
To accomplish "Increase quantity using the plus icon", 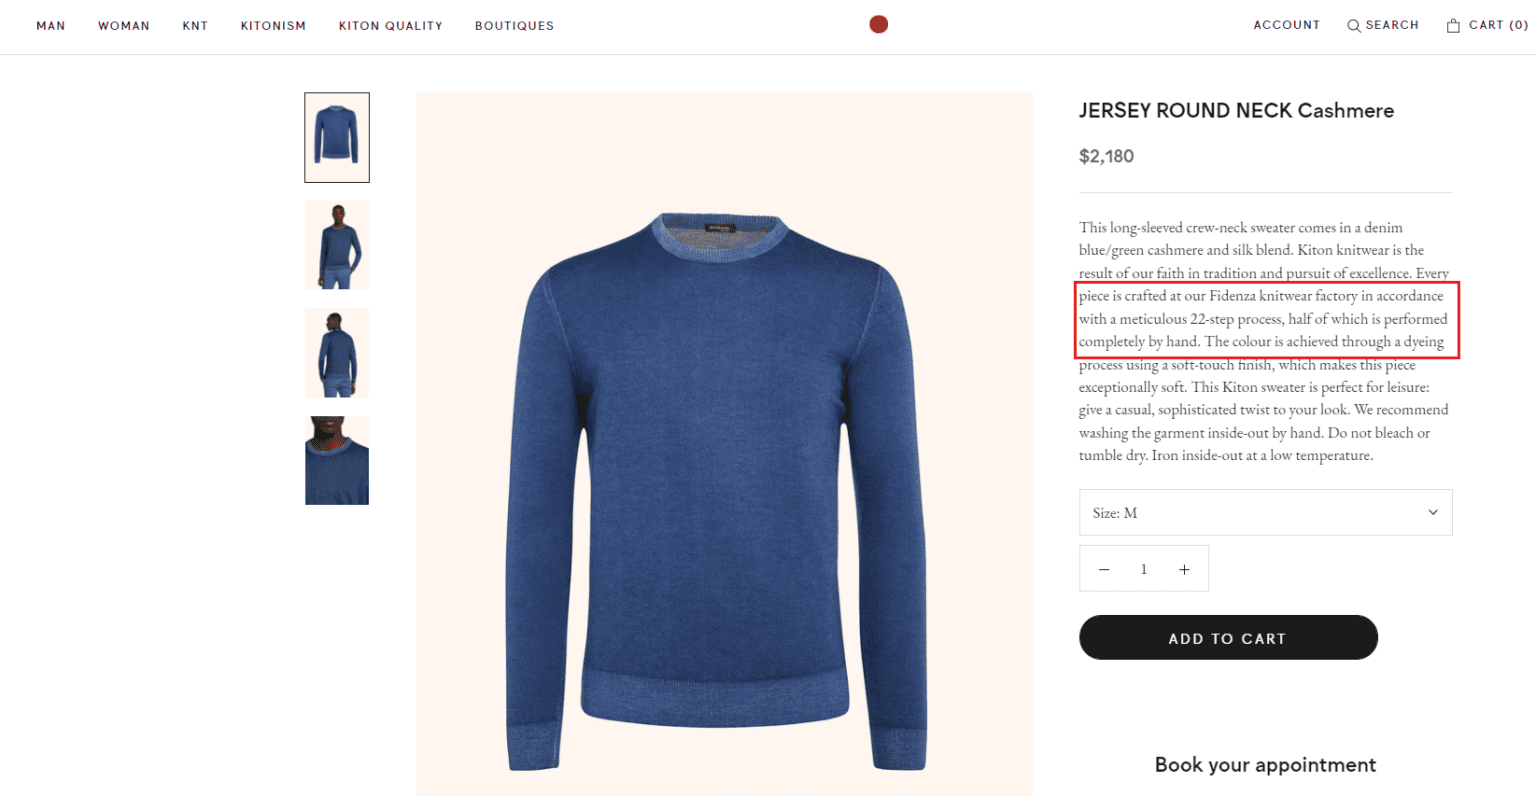I will pos(1184,568).
